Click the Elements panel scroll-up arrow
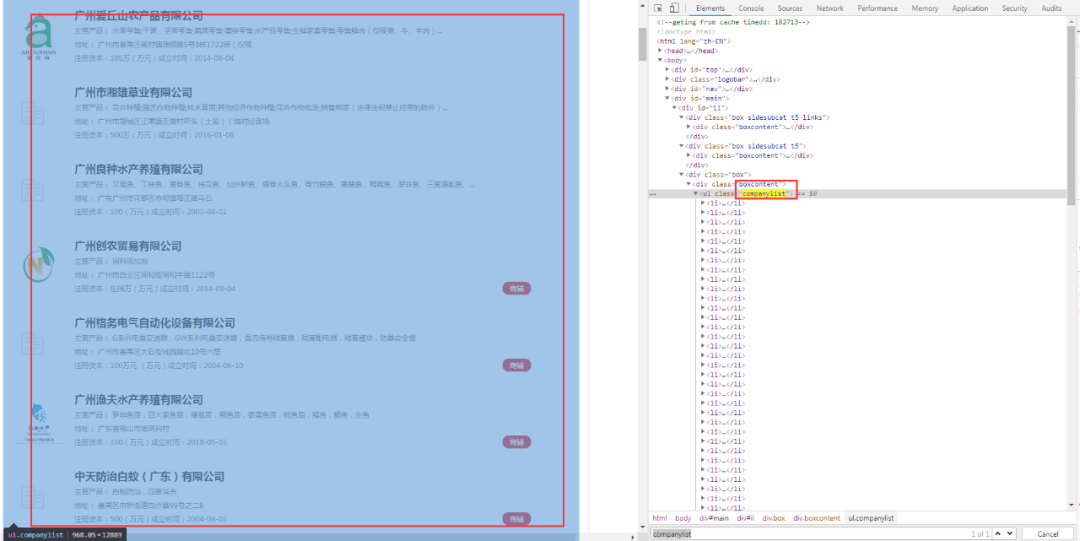1080x541 pixels. pyautogui.click(x=1072, y=23)
